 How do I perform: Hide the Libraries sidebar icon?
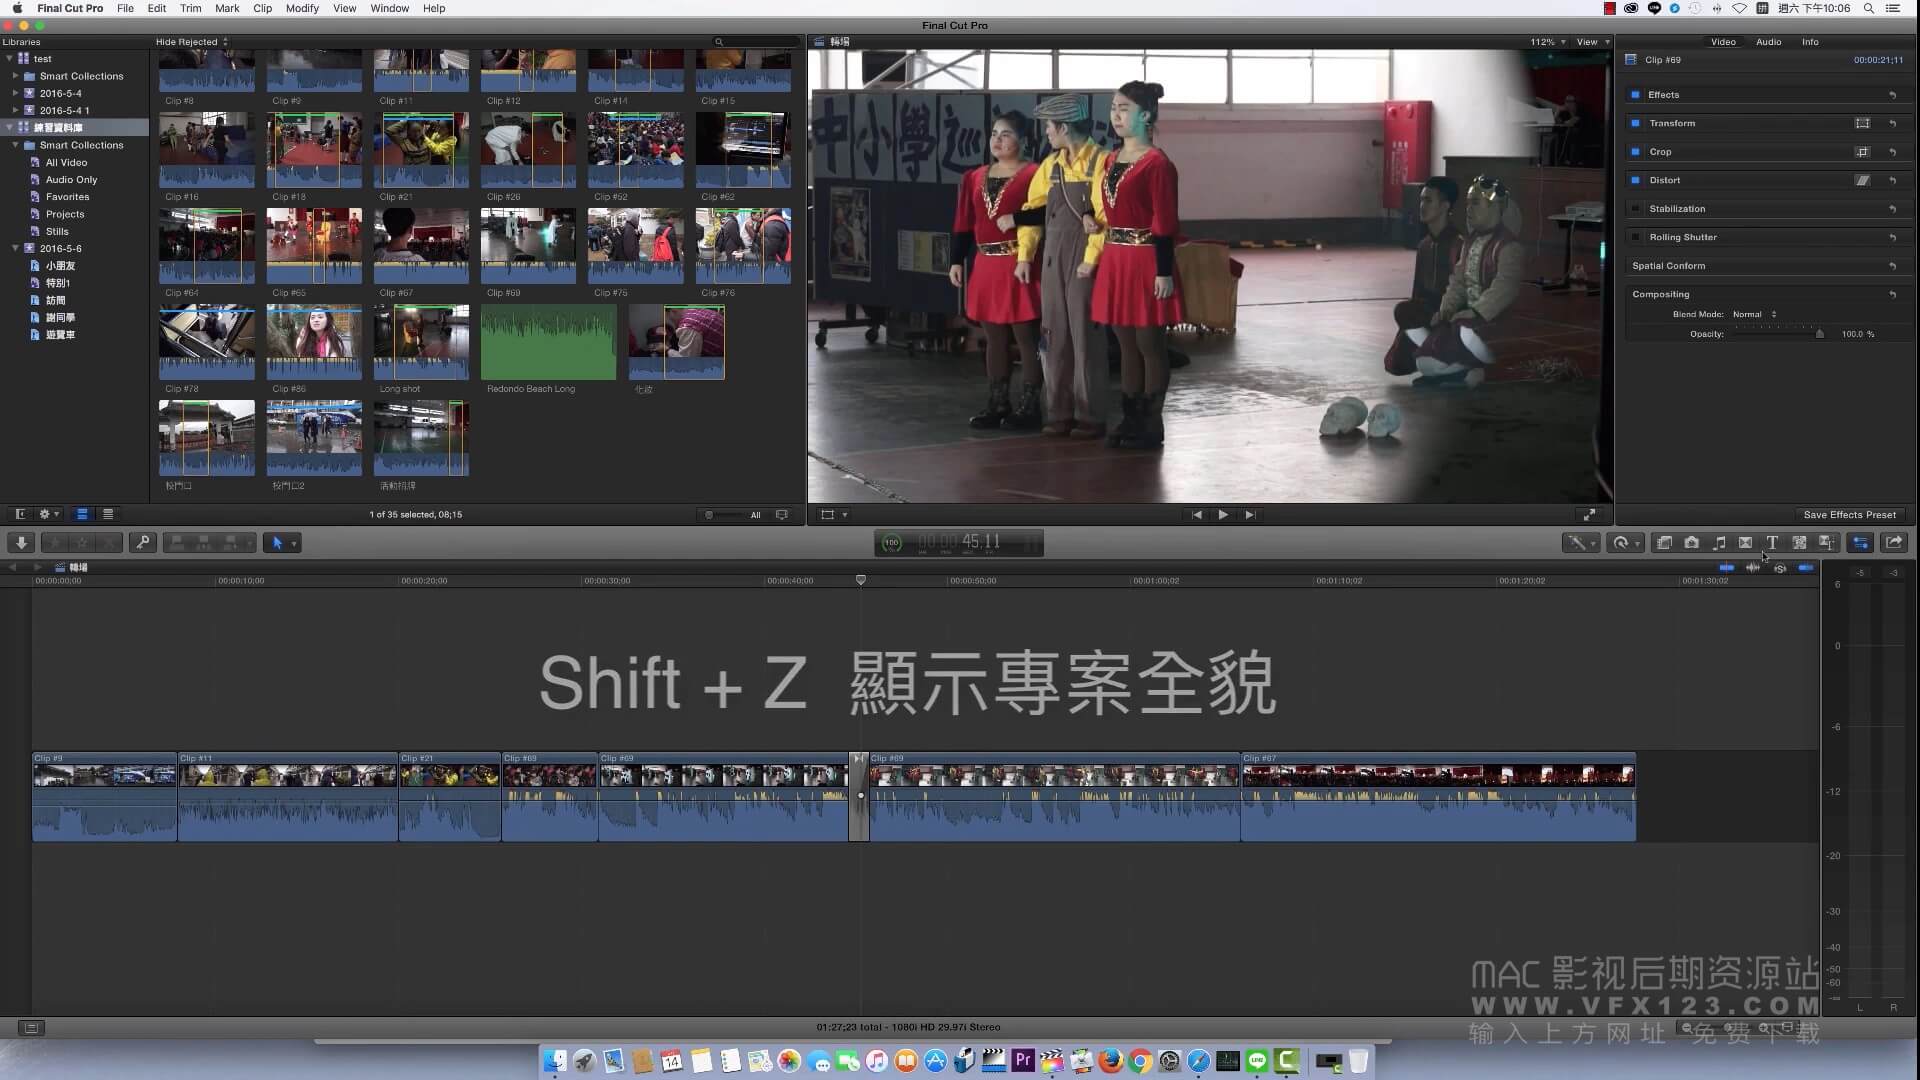click(x=19, y=514)
